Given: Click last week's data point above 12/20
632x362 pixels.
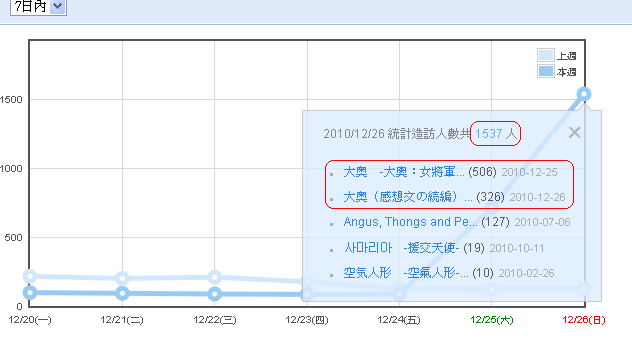Looking at the screenshot, I should click(30, 276).
